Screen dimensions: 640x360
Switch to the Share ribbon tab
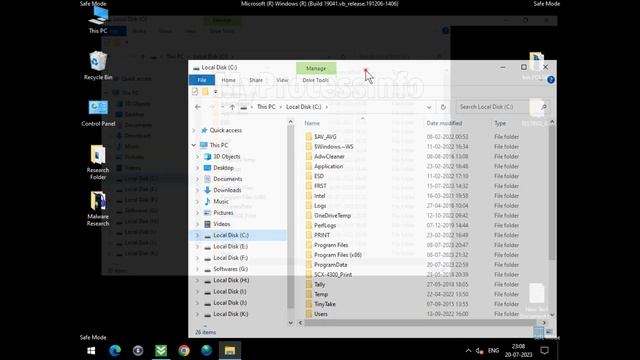click(256, 80)
